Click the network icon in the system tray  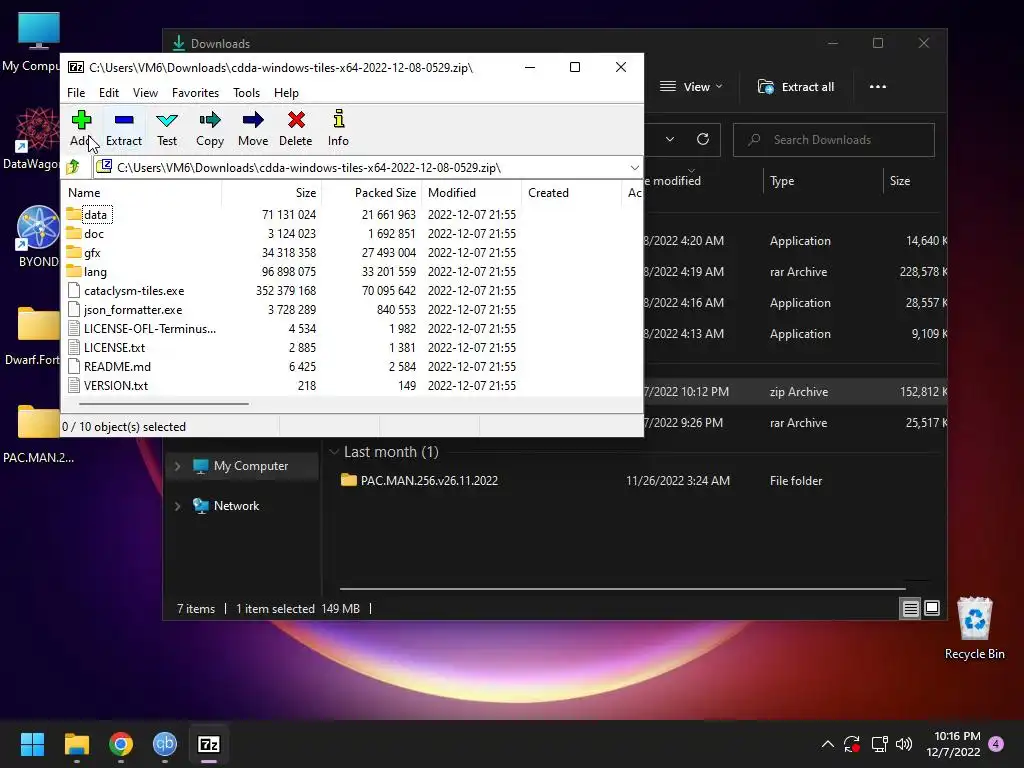[x=879, y=744]
